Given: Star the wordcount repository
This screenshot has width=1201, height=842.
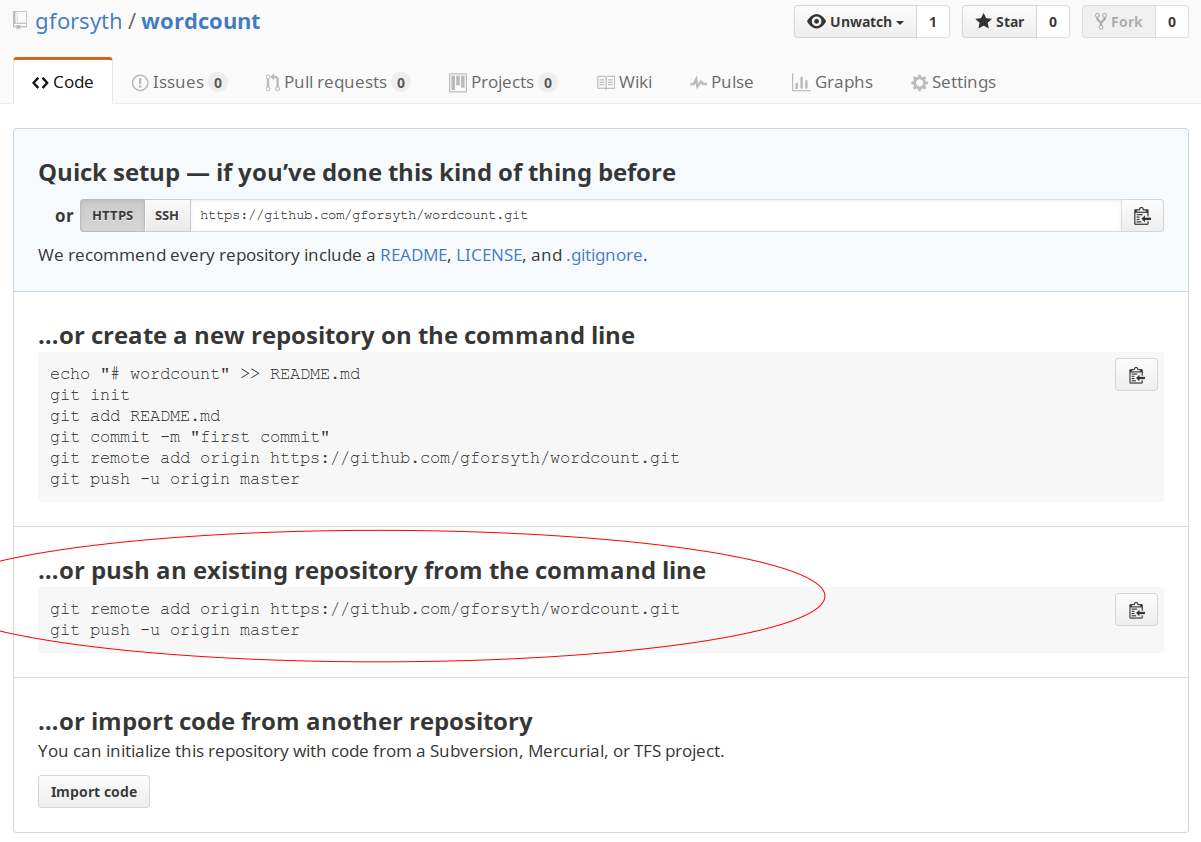Looking at the screenshot, I should 998,21.
